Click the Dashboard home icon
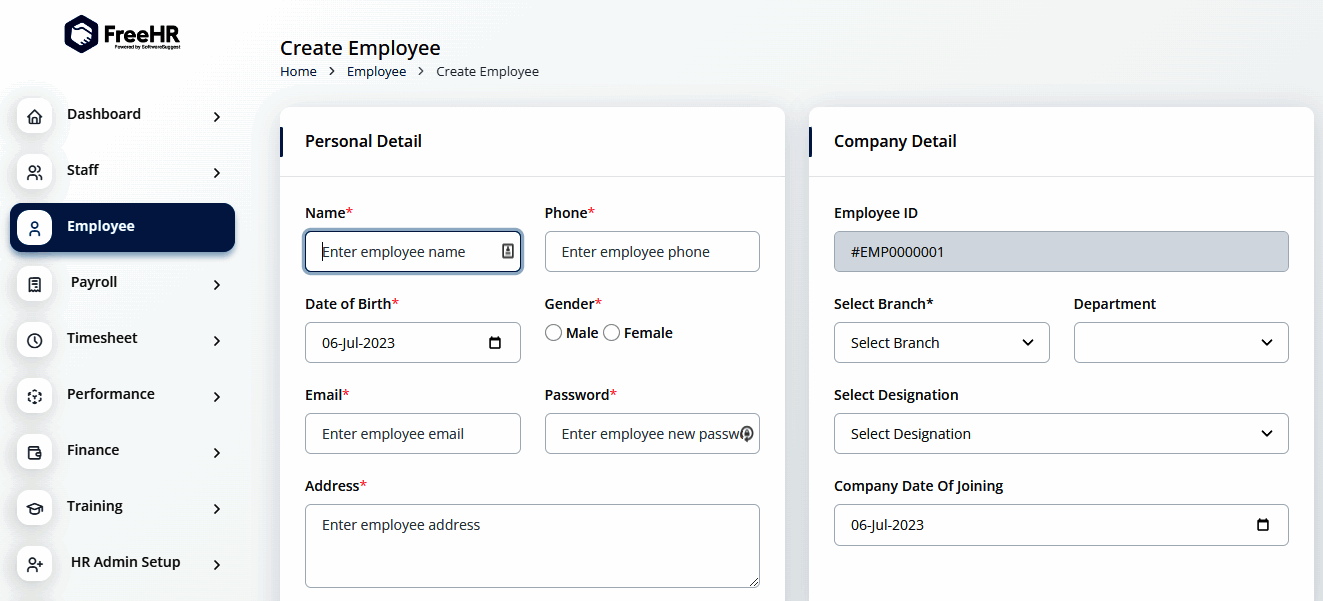 pyautogui.click(x=35, y=117)
